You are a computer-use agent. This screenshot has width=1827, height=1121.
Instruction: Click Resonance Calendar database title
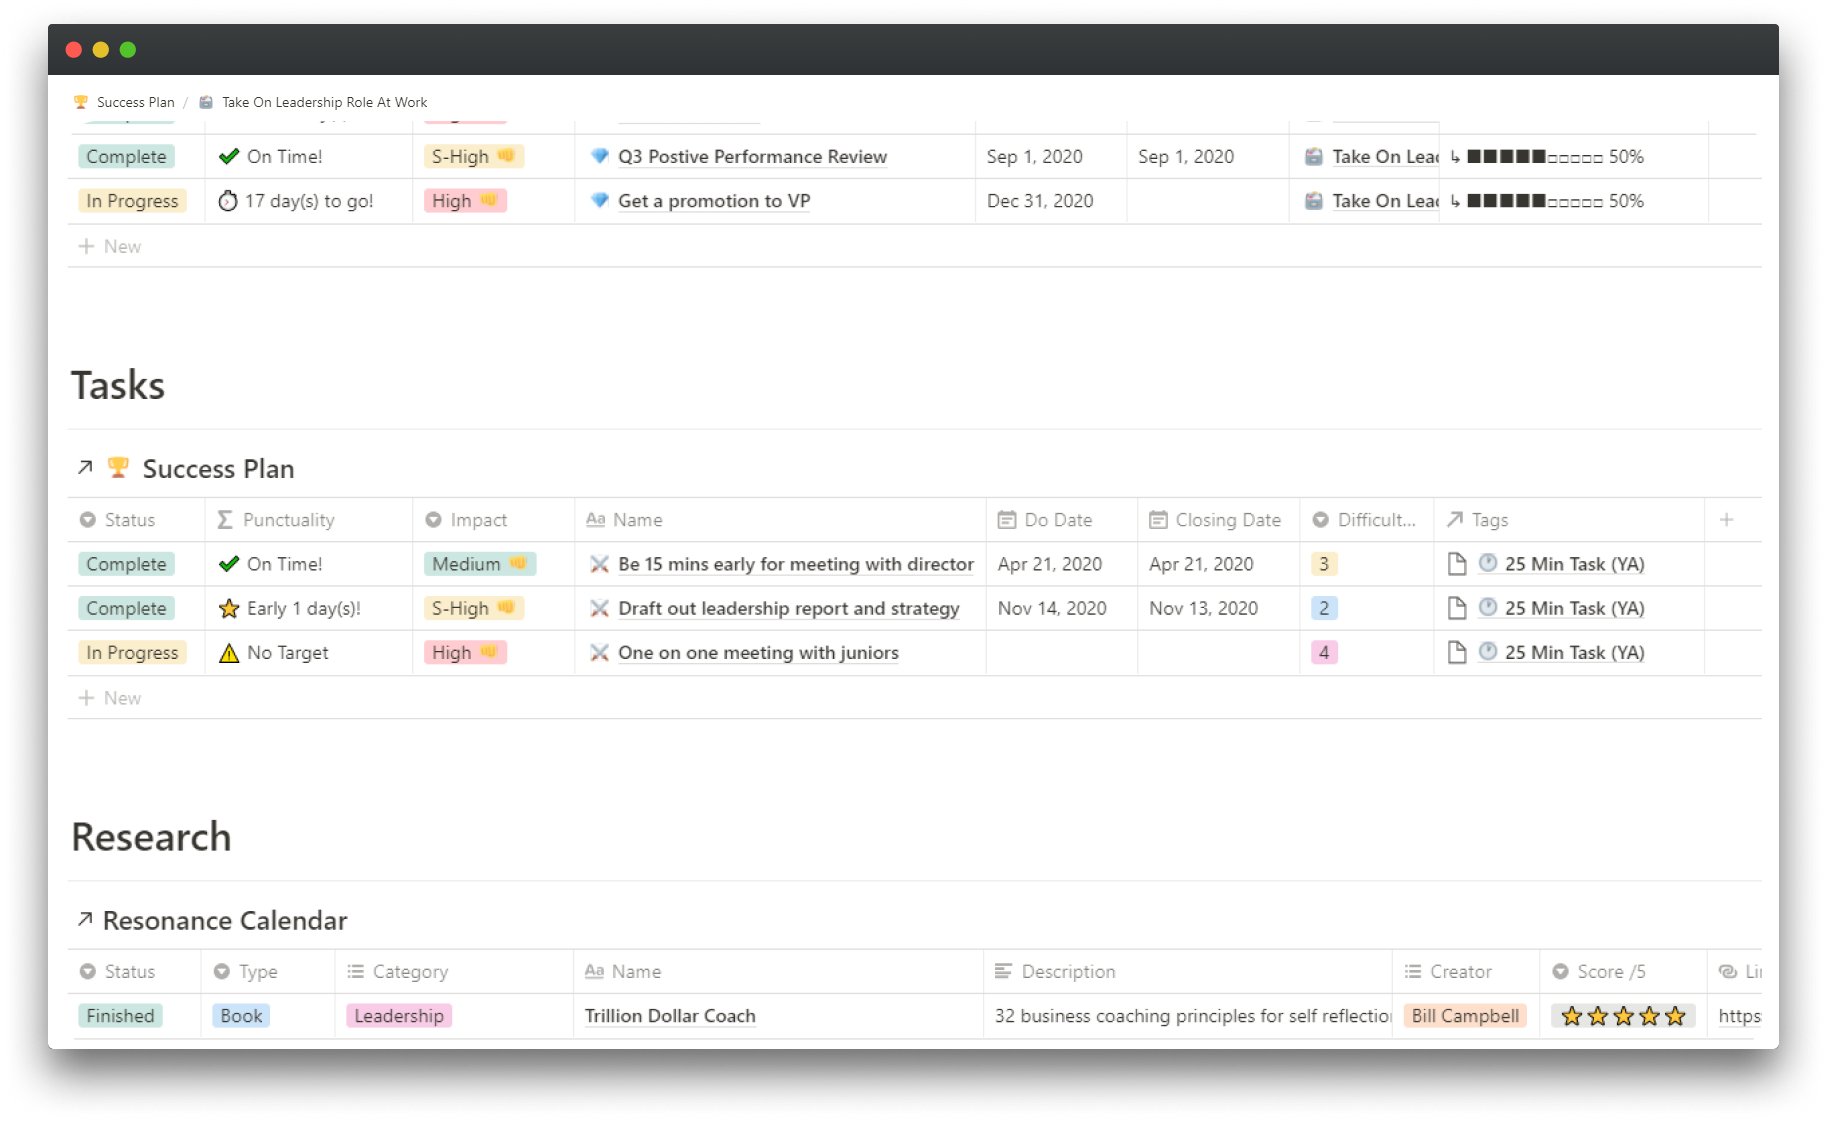[x=225, y=921]
